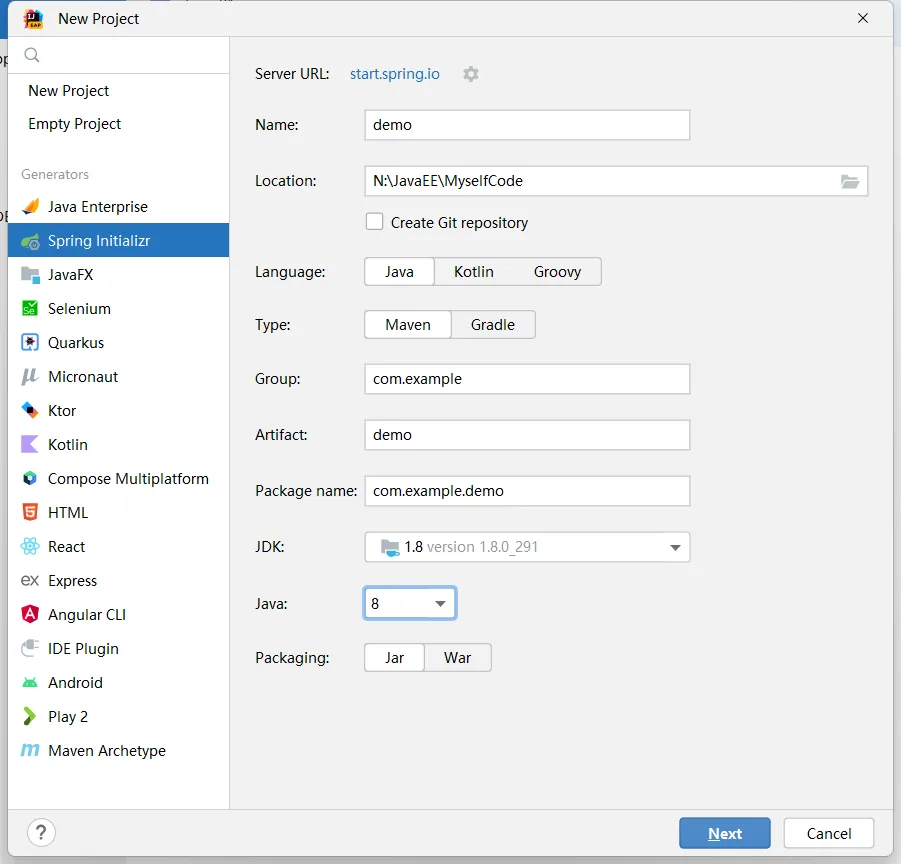Click the Quarkus generator icon
The height and width of the screenshot is (864, 901).
[30, 342]
